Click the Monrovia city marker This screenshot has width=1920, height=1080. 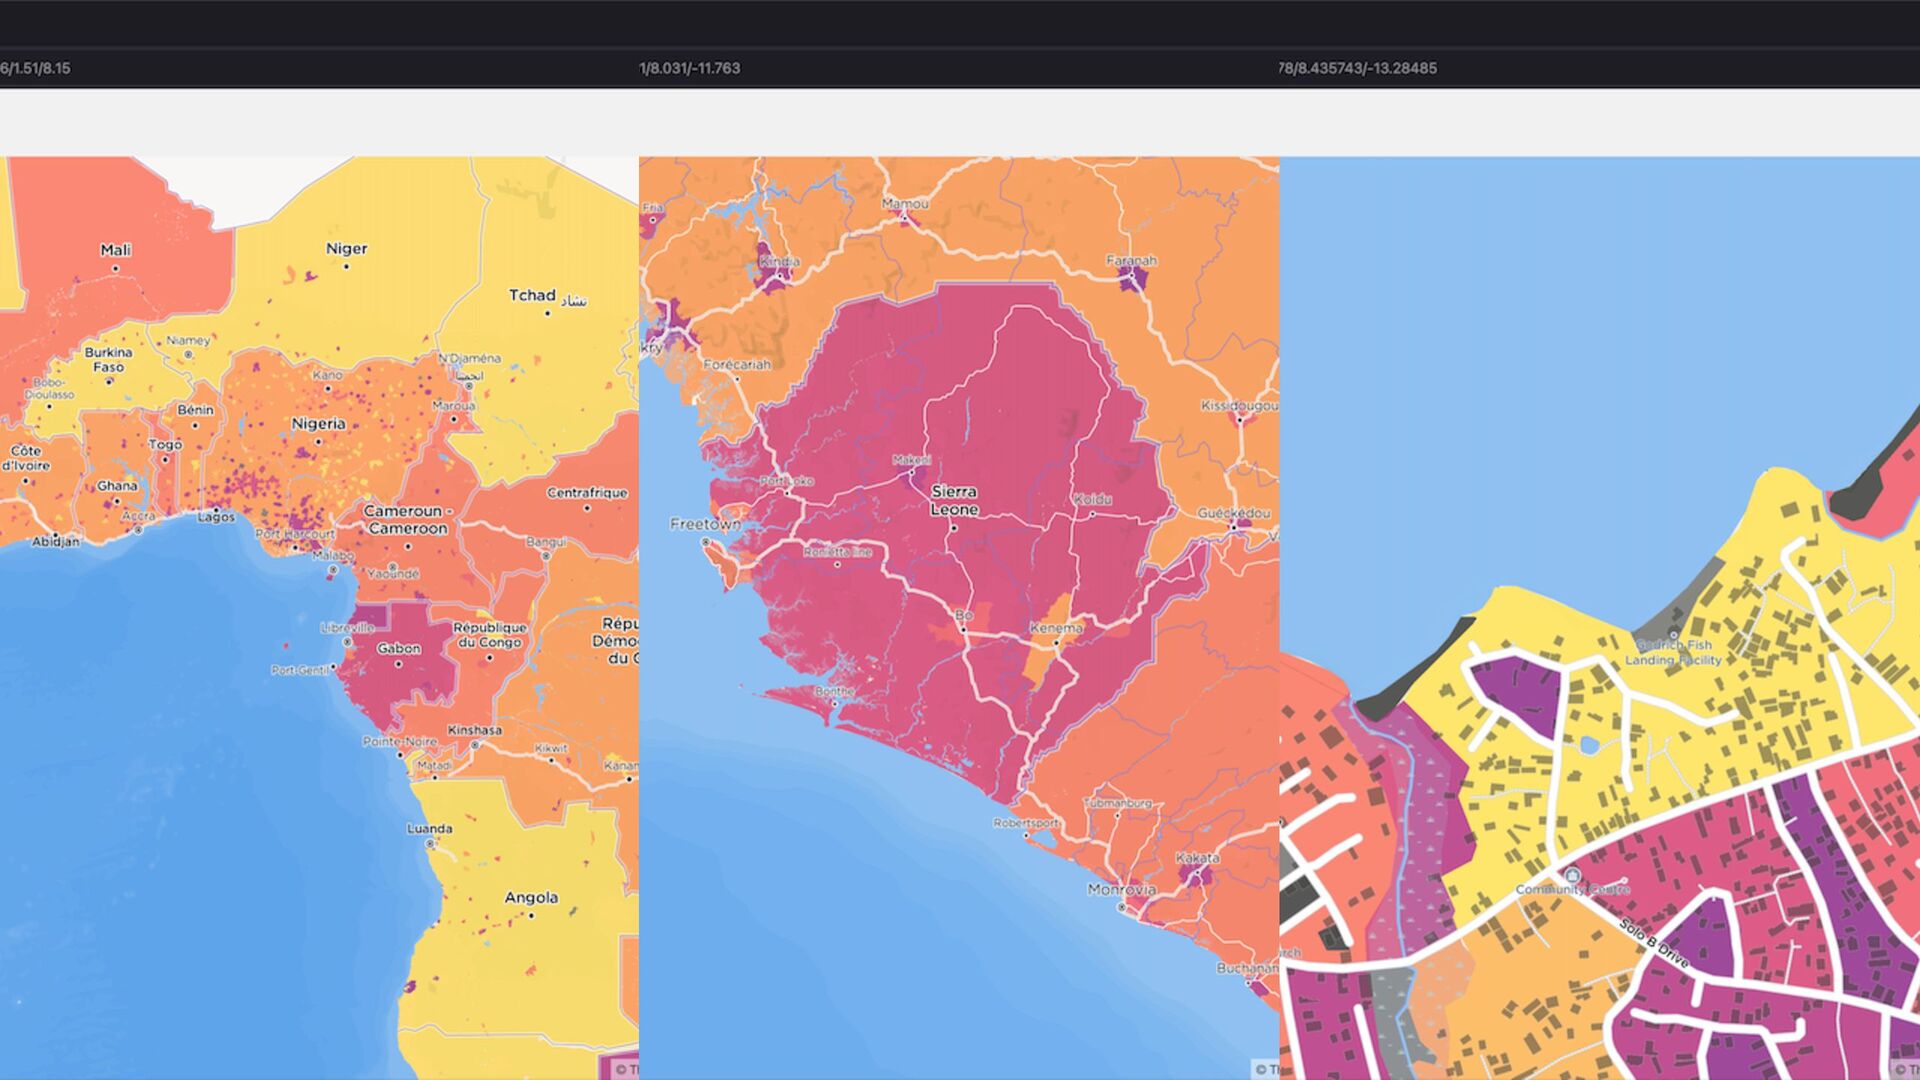(1122, 908)
